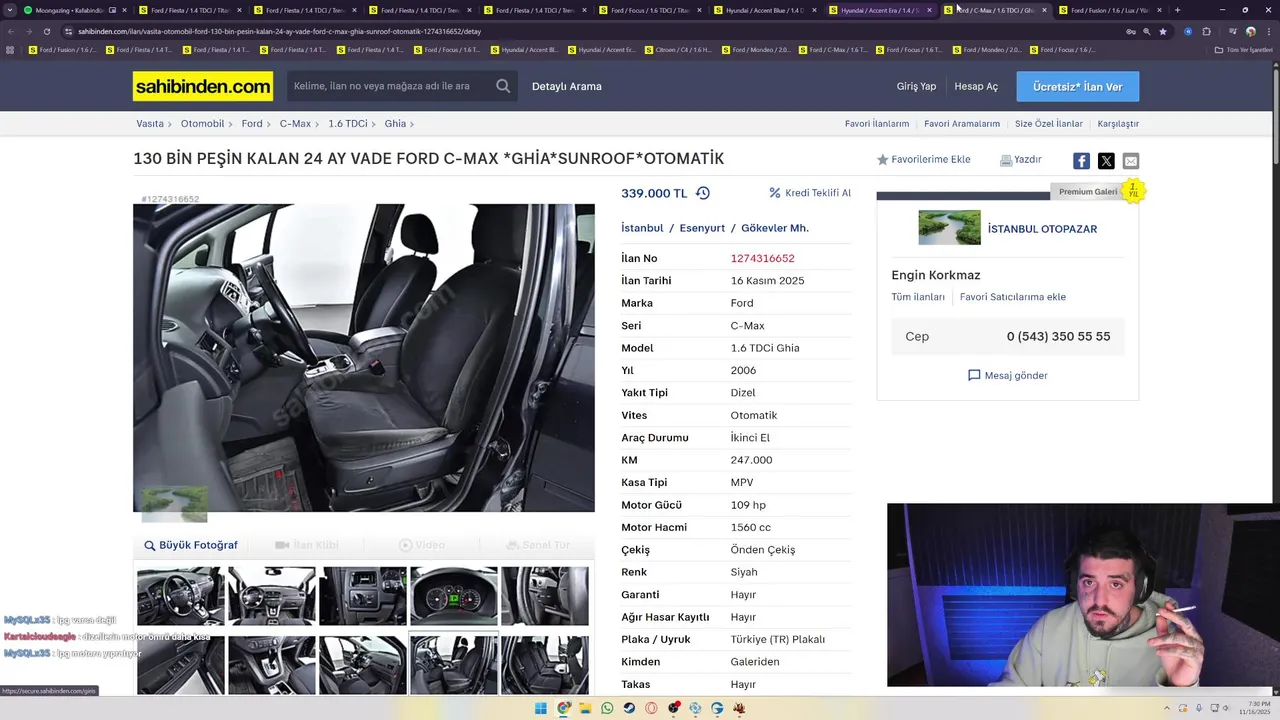
Task: Open Detaylı Arama
Action: coord(567,86)
